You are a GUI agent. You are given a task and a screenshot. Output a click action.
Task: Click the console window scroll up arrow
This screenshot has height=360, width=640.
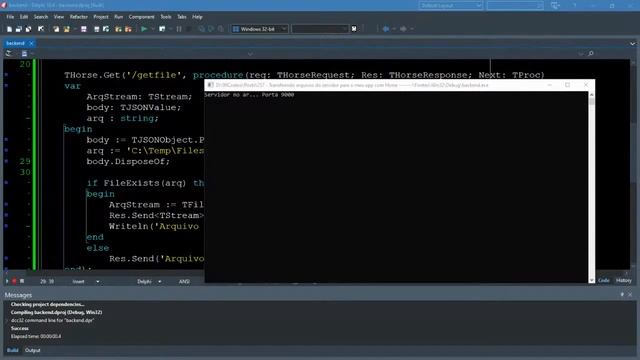[x=591, y=95]
